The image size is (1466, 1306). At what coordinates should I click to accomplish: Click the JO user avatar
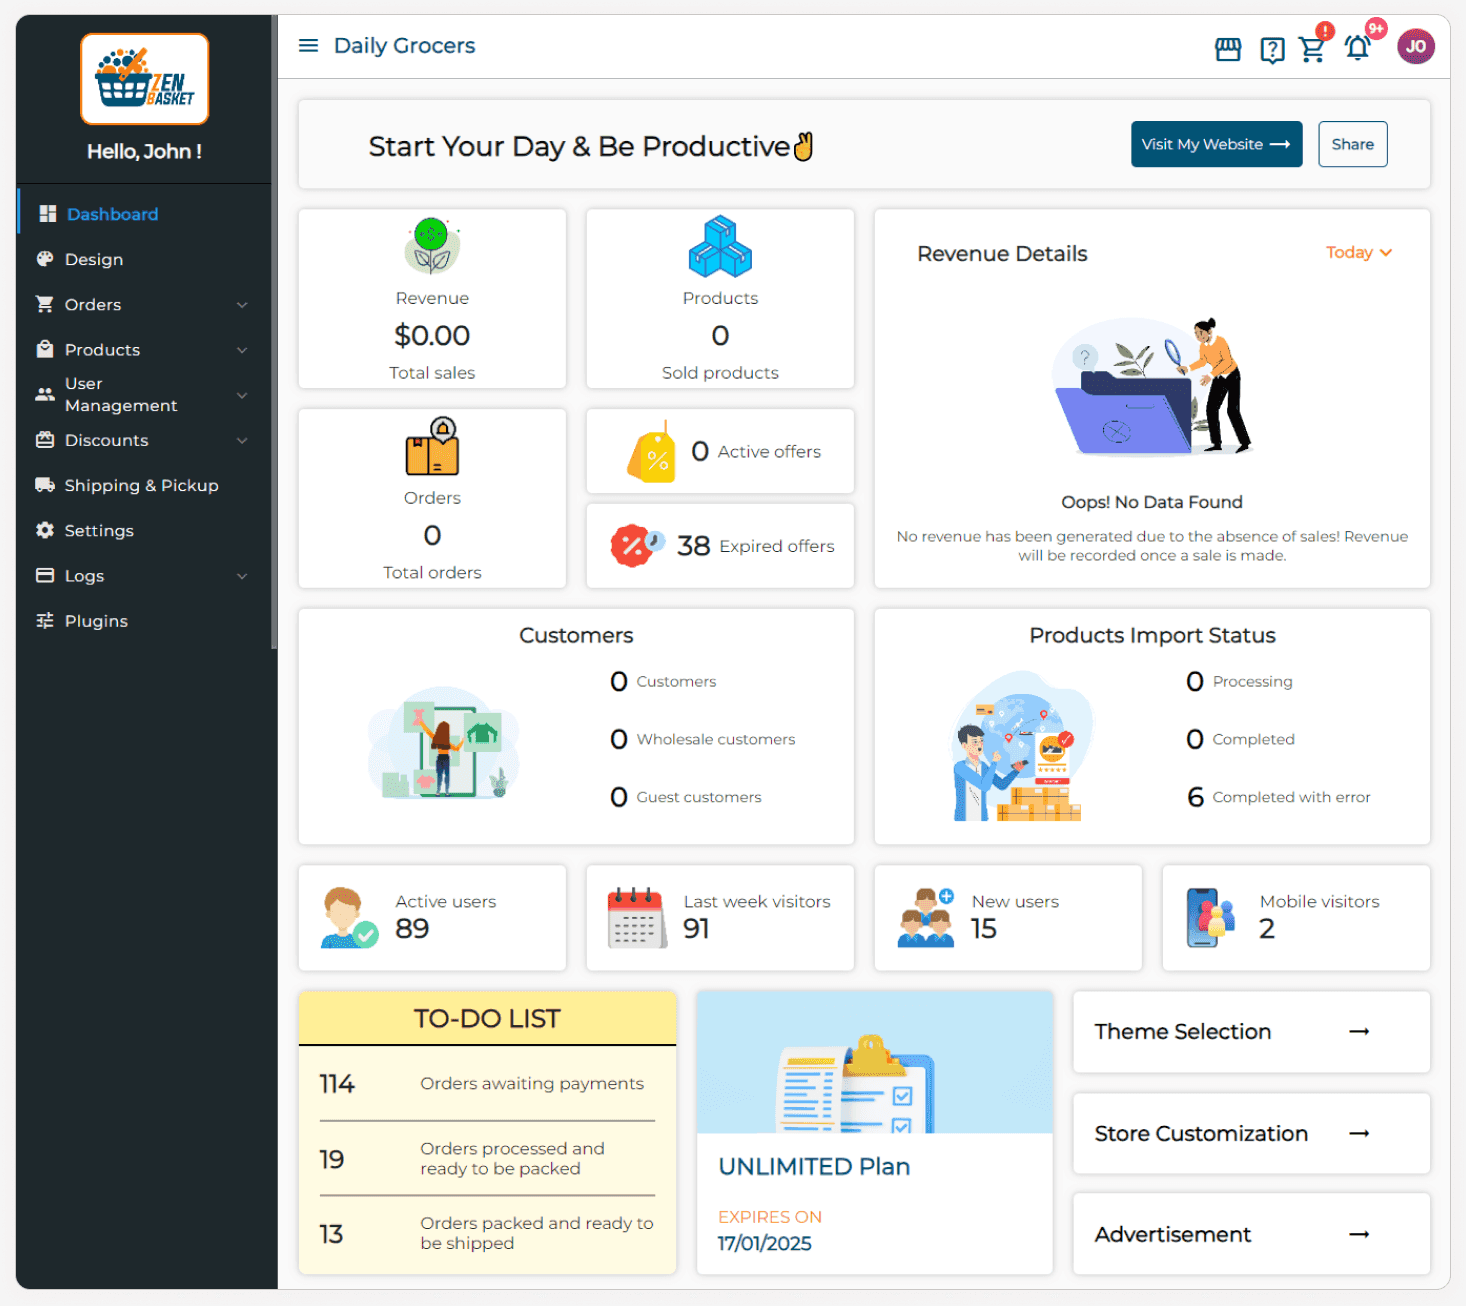coord(1415,46)
